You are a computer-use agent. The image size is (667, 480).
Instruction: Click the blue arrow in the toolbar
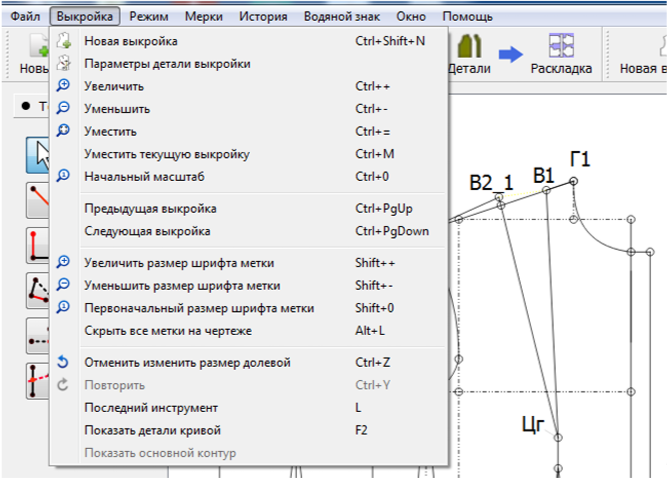point(510,54)
